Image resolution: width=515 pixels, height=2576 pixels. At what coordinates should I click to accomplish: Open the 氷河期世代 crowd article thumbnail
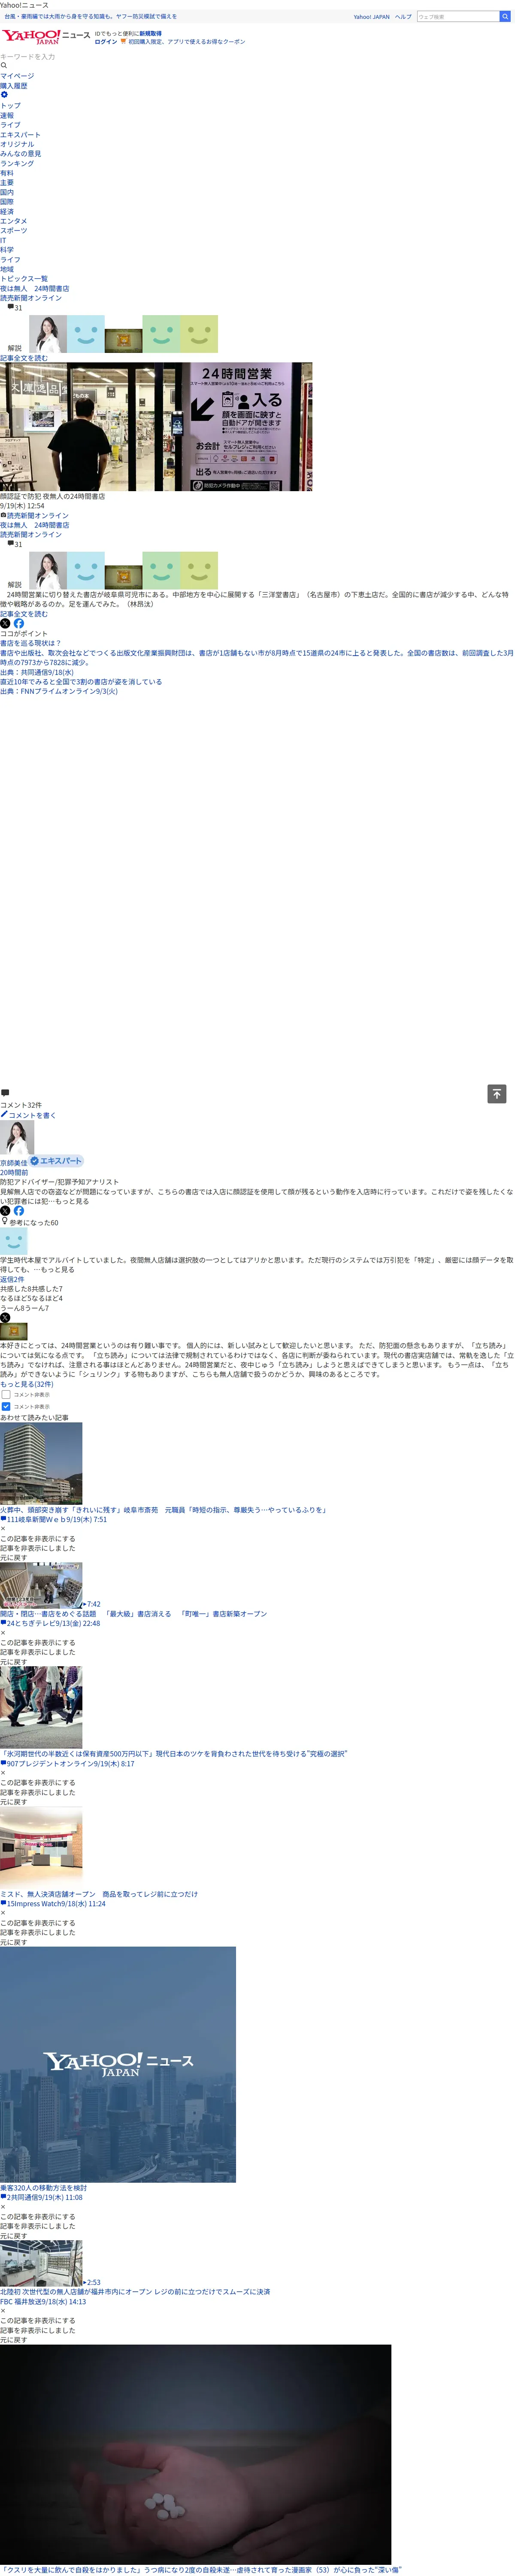coord(41,1707)
